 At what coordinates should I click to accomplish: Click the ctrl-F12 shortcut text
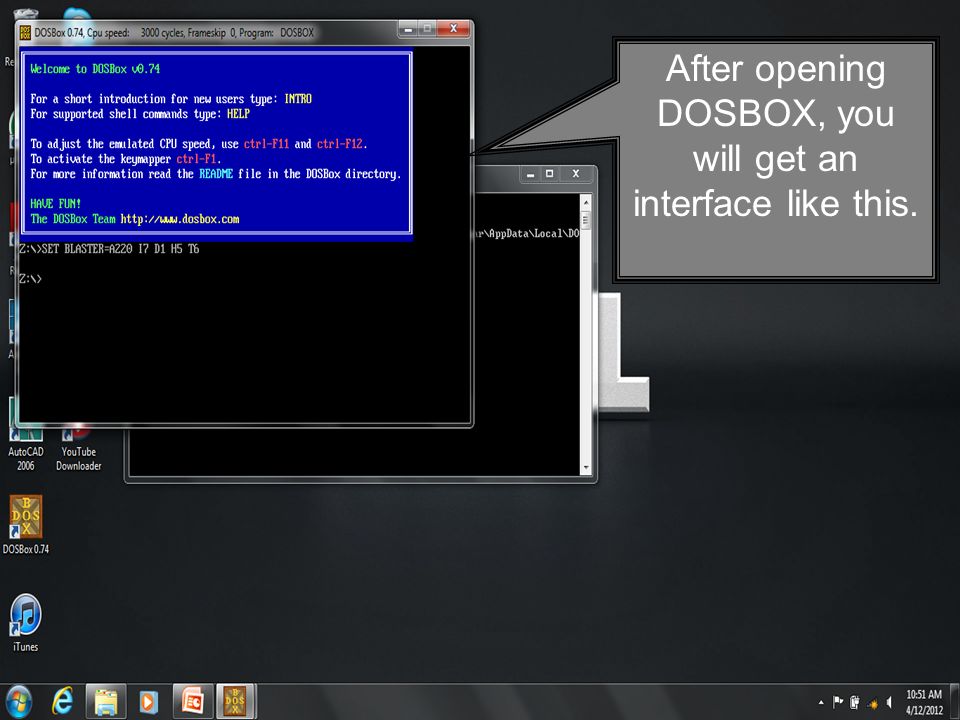click(x=340, y=144)
